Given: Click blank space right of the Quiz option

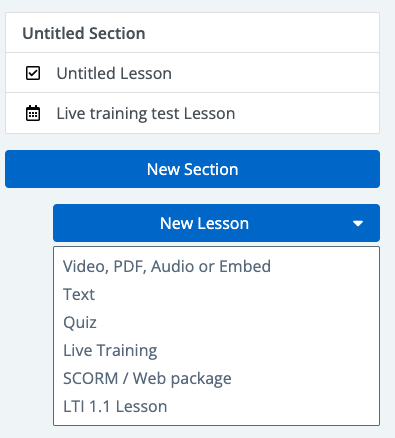Looking at the screenshot, I should coord(237,322).
